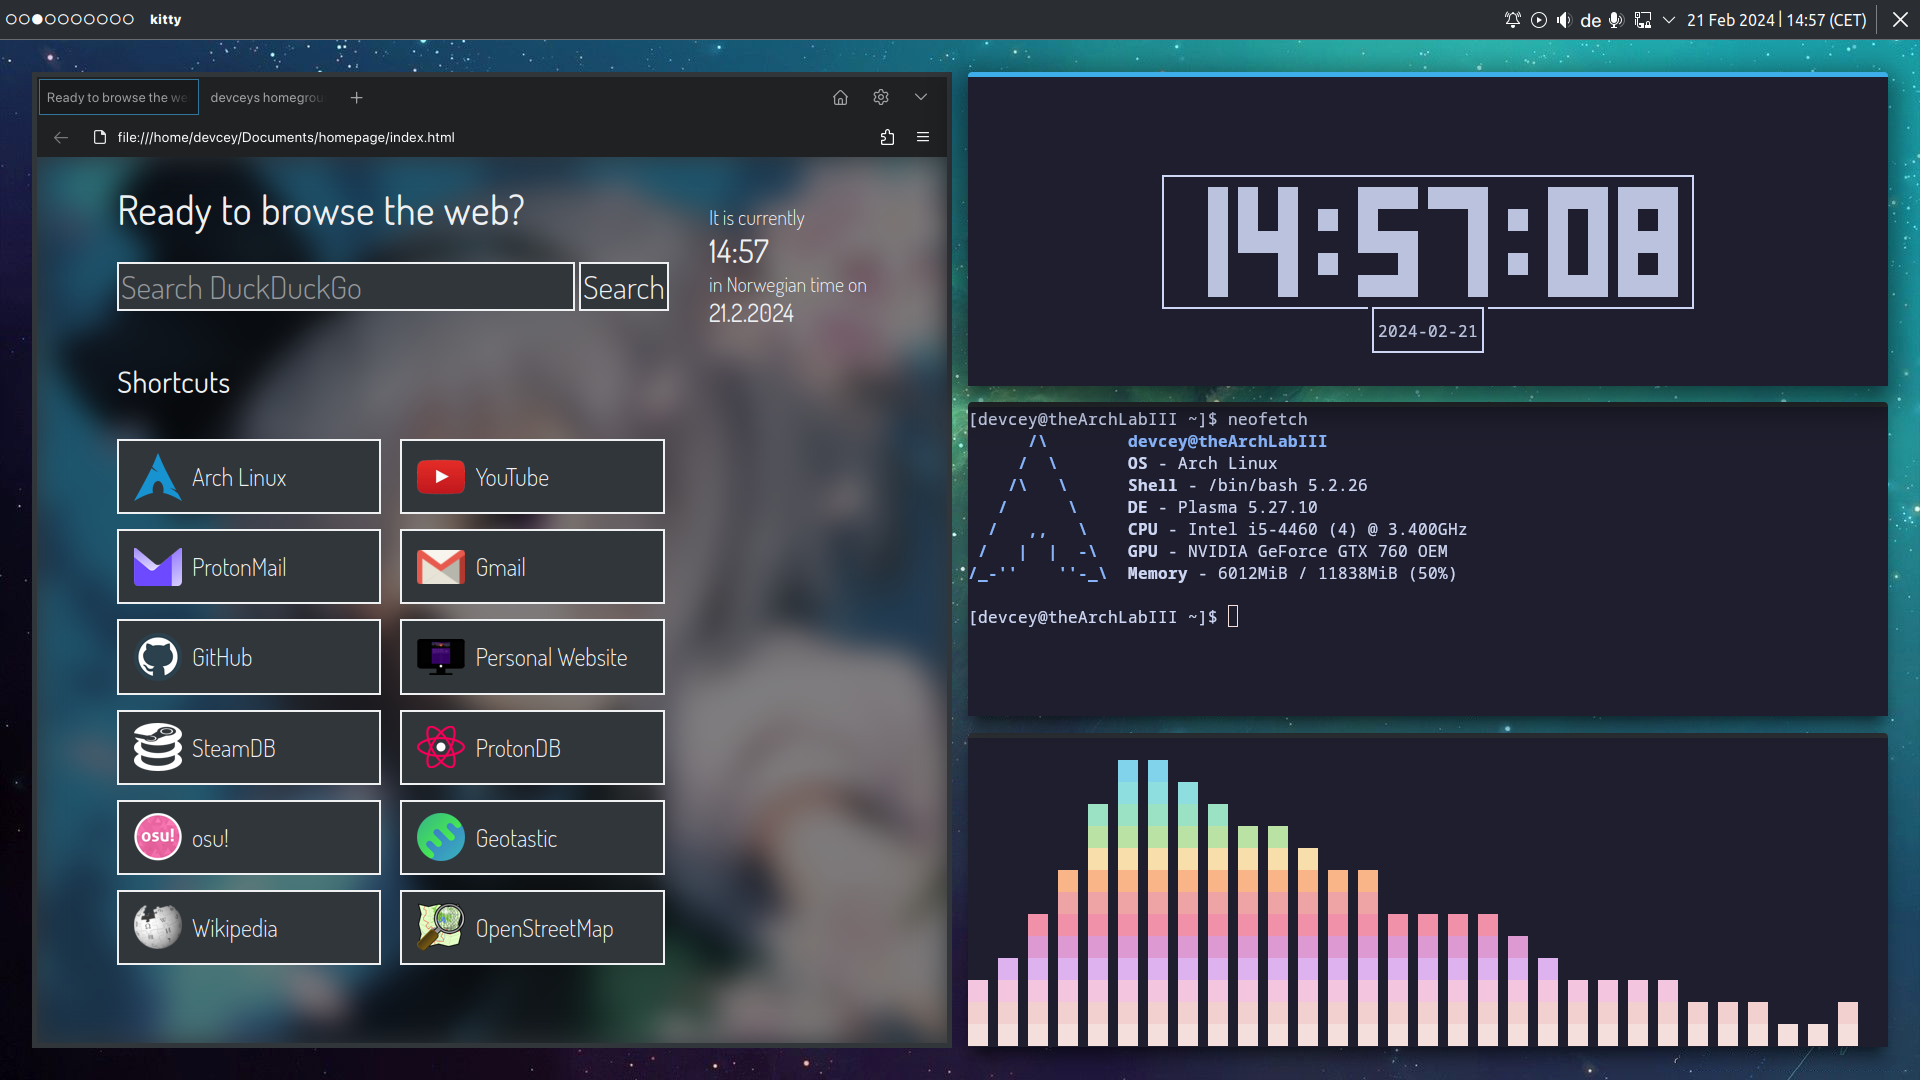Go to browser home page icon
This screenshot has width=1920, height=1080.
(840, 97)
